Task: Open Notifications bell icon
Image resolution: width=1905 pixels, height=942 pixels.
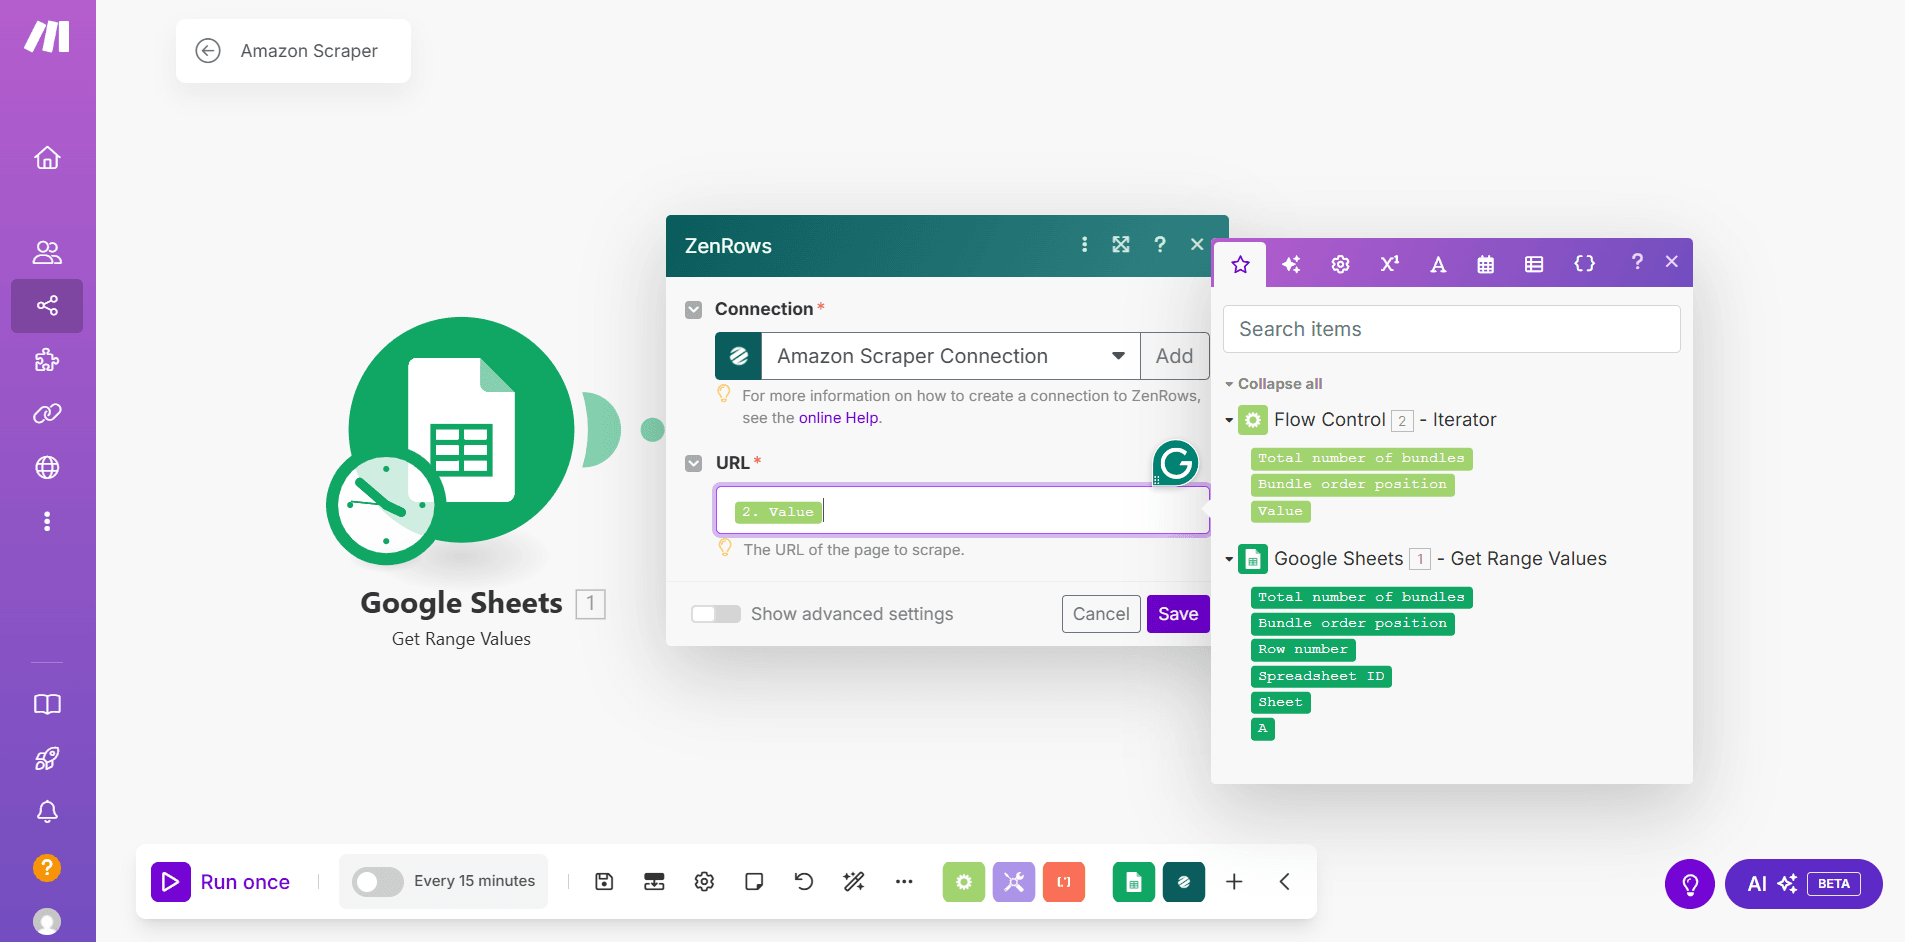Action: pyautogui.click(x=47, y=811)
